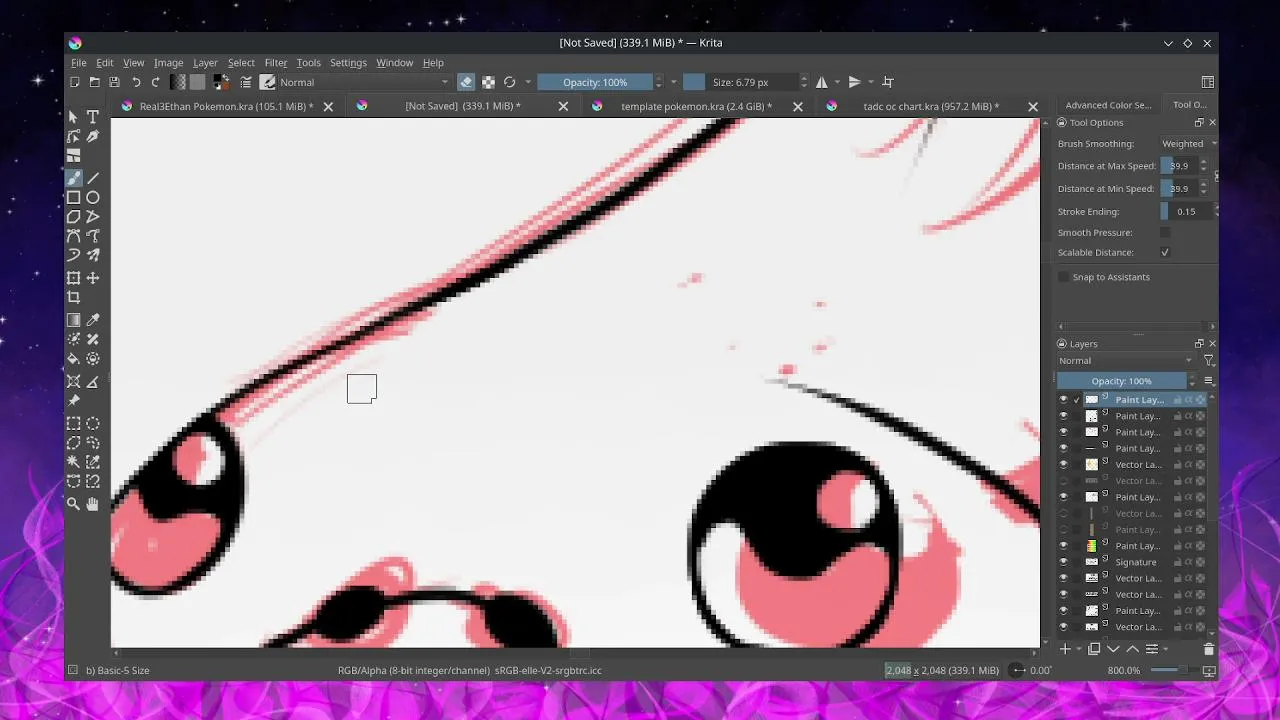Hide the Signature layer with its eye
The height and width of the screenshot is (720, 1280).
(1063, 562)
